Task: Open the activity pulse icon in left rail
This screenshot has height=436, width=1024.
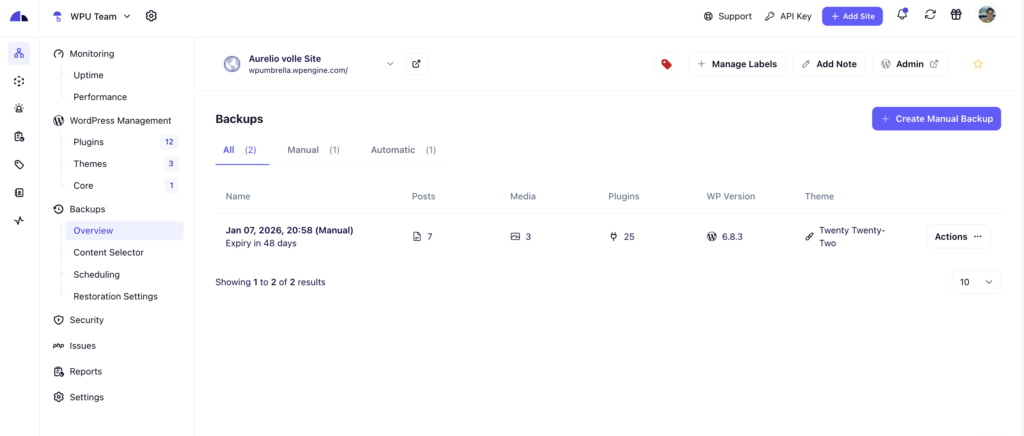Action: pyautogui.click(x=19, y=221)
